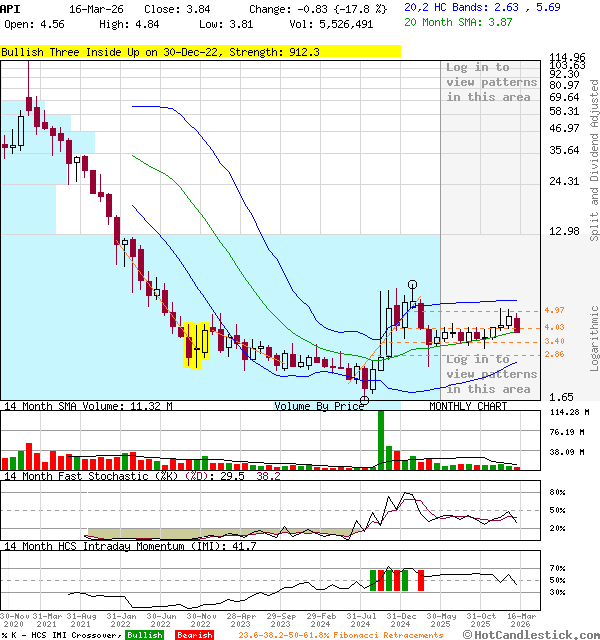The image size is (600, 640).
Task: Click the circled high marker above the candles
Action: [412, 285]
